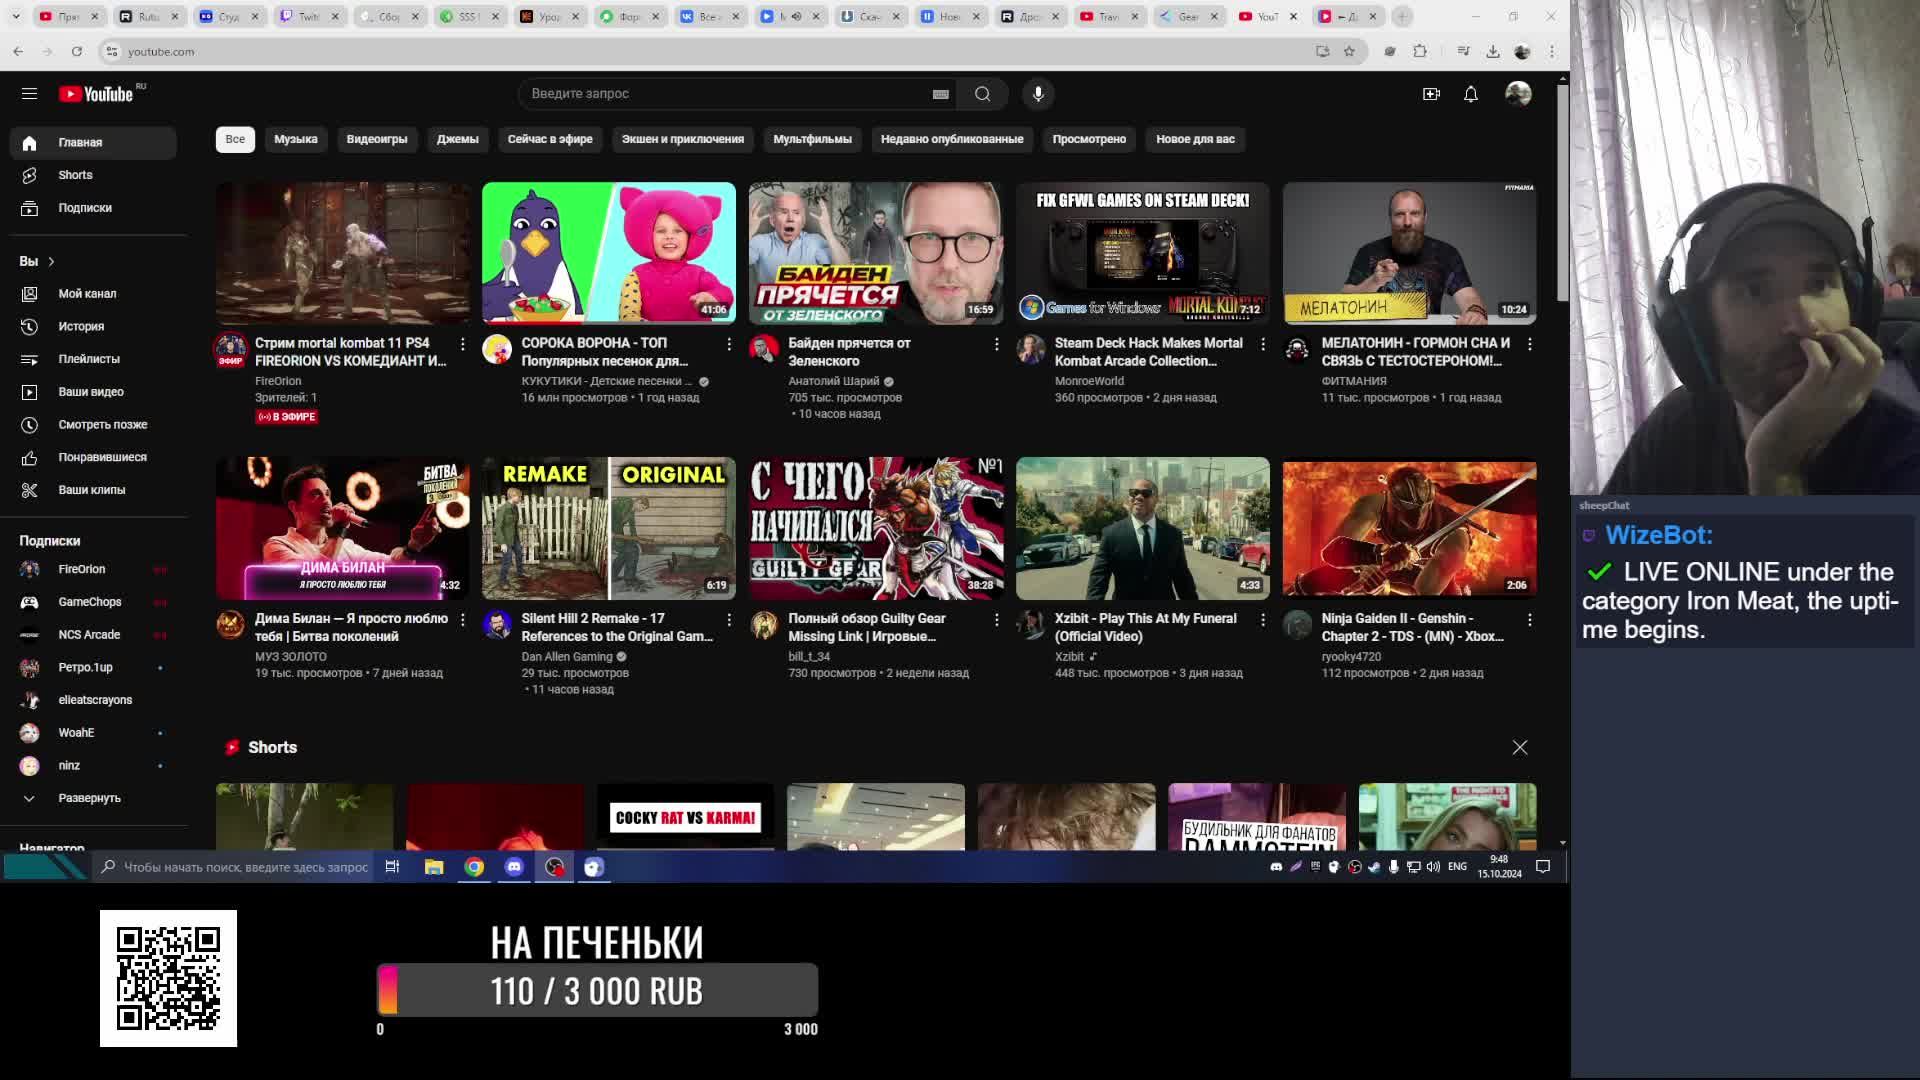1920x1080 pixels.
Task: Open the История (History) sidebar item
Action: (80, 326)
